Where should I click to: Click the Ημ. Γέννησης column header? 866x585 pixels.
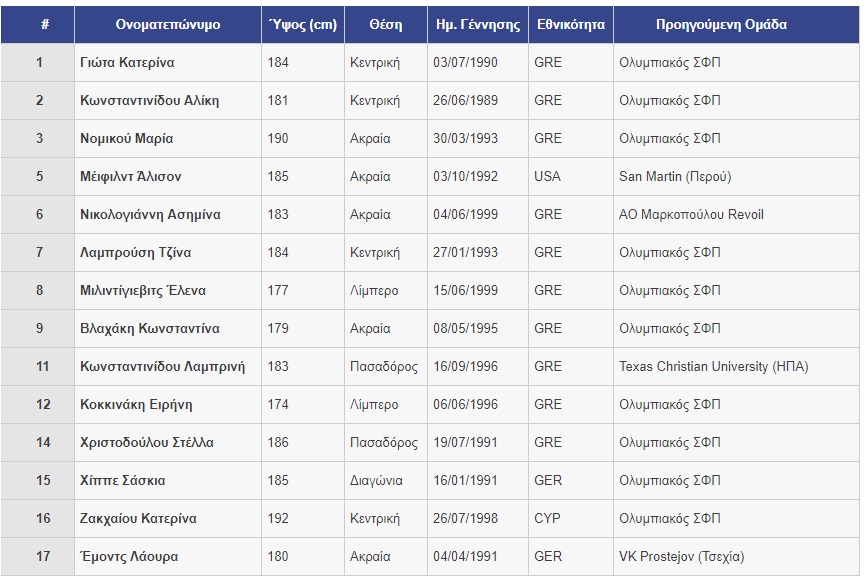click(x=478, y=25)
